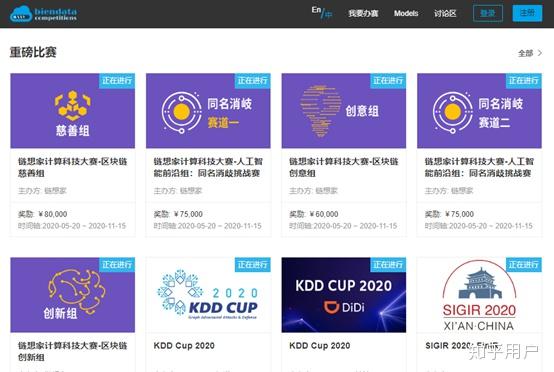This screenshot has width=554, height=372.
Task: Open the 同名消歧 赛道二 banner
Action: click(x=479, y=111)
